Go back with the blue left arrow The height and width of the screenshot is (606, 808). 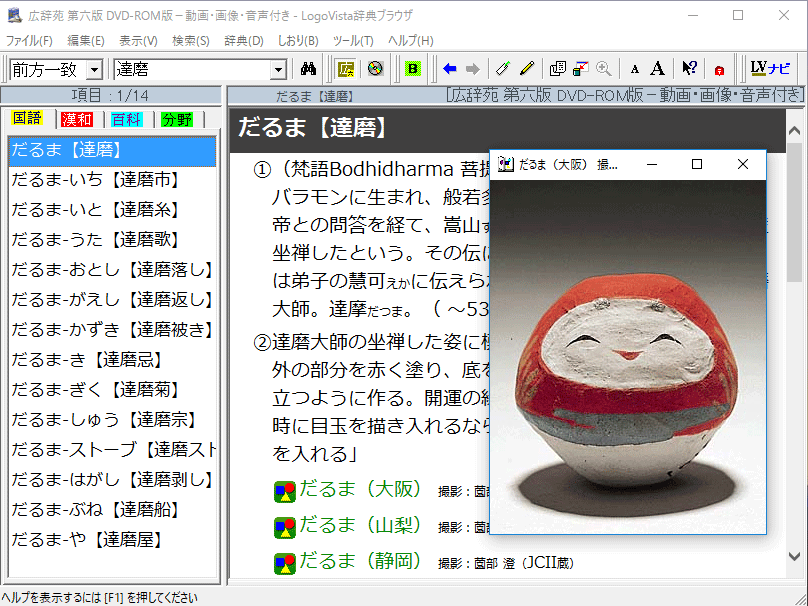[x=449, y=69]
